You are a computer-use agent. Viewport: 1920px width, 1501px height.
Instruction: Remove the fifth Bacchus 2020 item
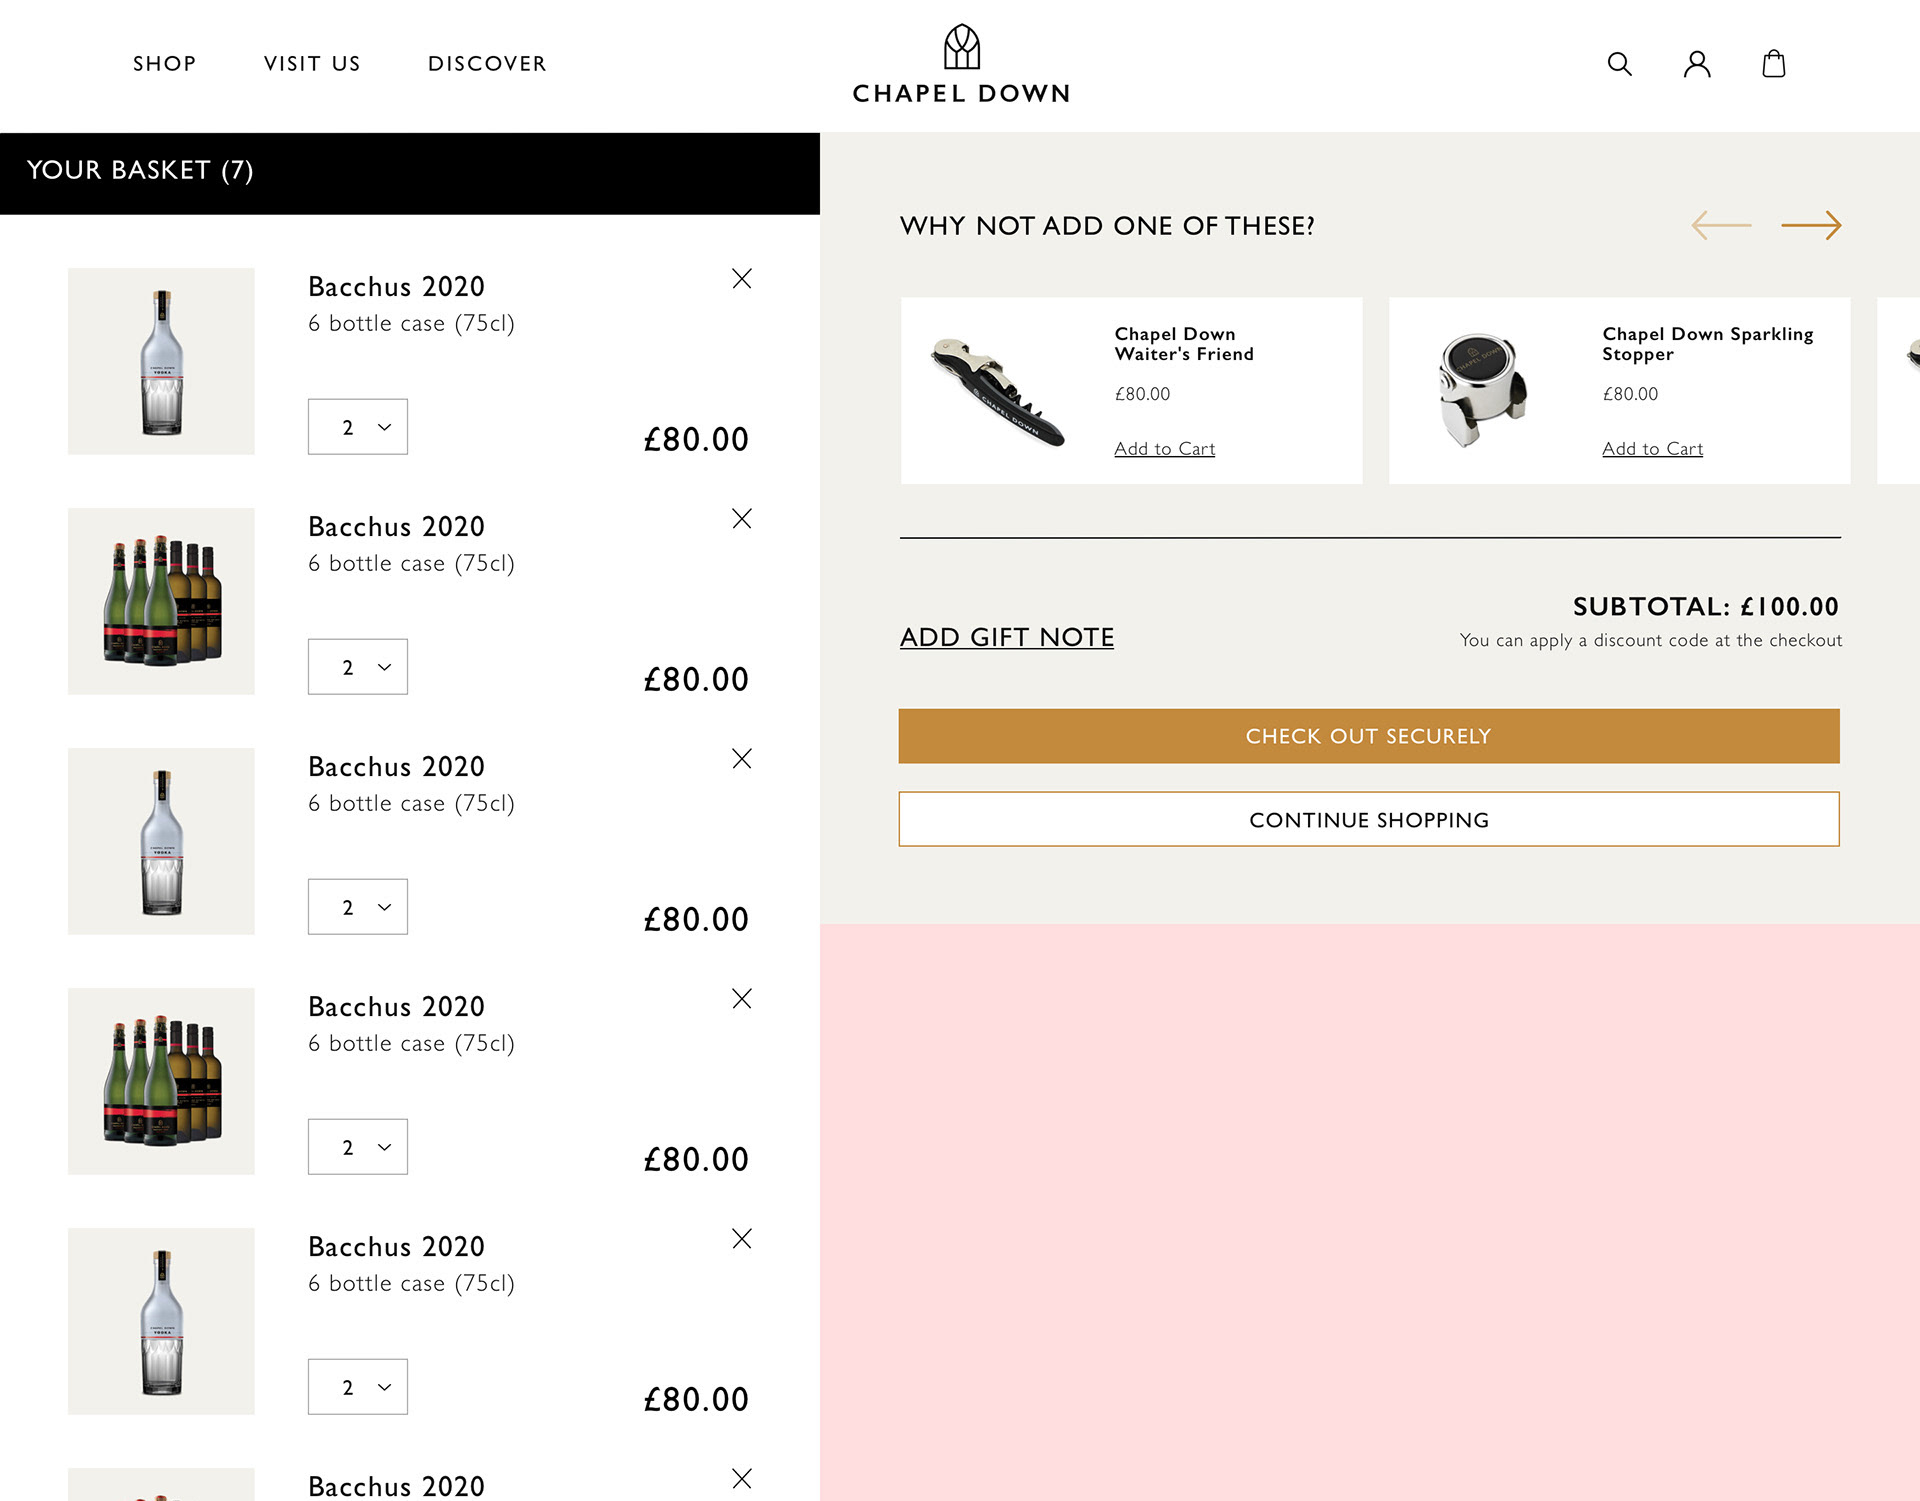(741, 1239)
